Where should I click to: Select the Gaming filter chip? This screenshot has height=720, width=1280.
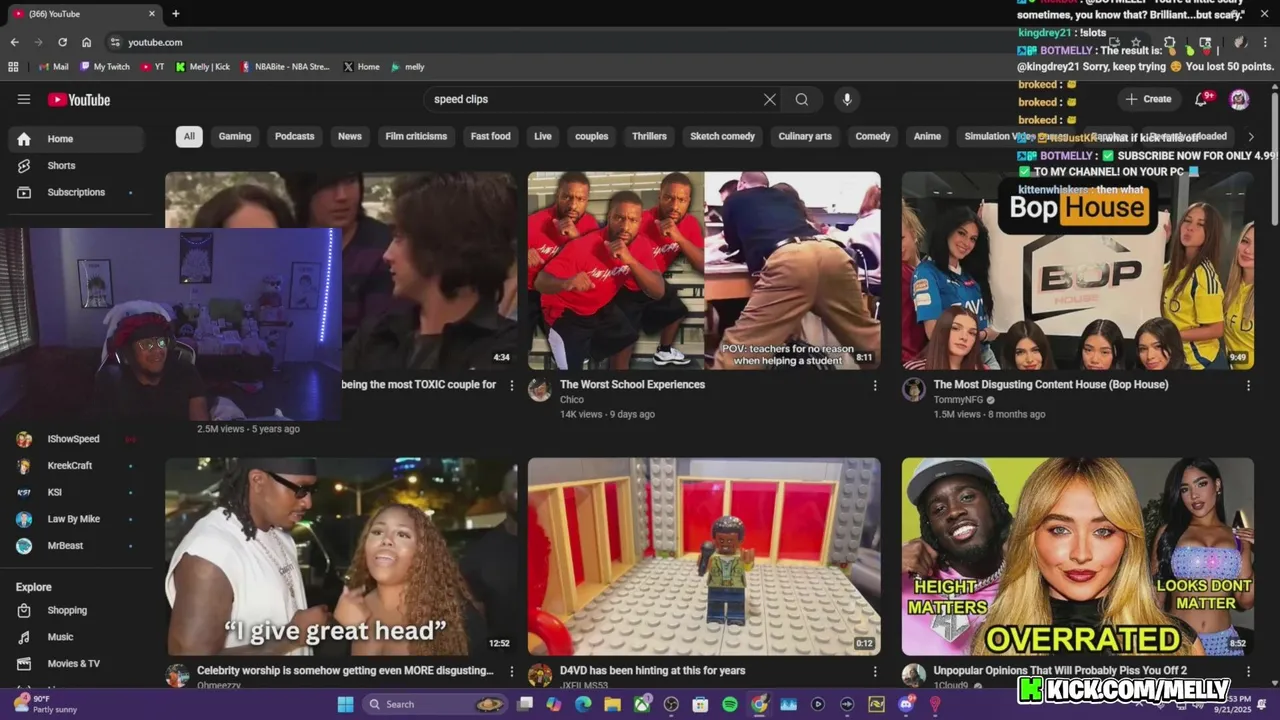[235, 136]
